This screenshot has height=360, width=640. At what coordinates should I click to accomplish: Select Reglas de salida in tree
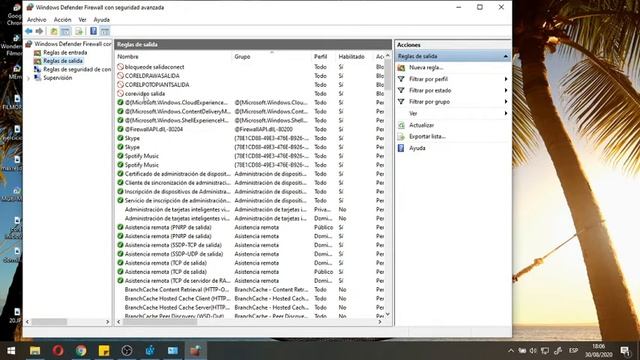pyautogui.click(x=63, y=61)
